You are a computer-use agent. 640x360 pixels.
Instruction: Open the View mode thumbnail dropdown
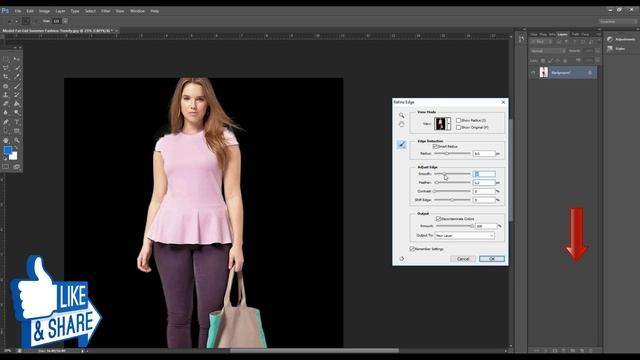pyautogui.click(x=442, y=124)
